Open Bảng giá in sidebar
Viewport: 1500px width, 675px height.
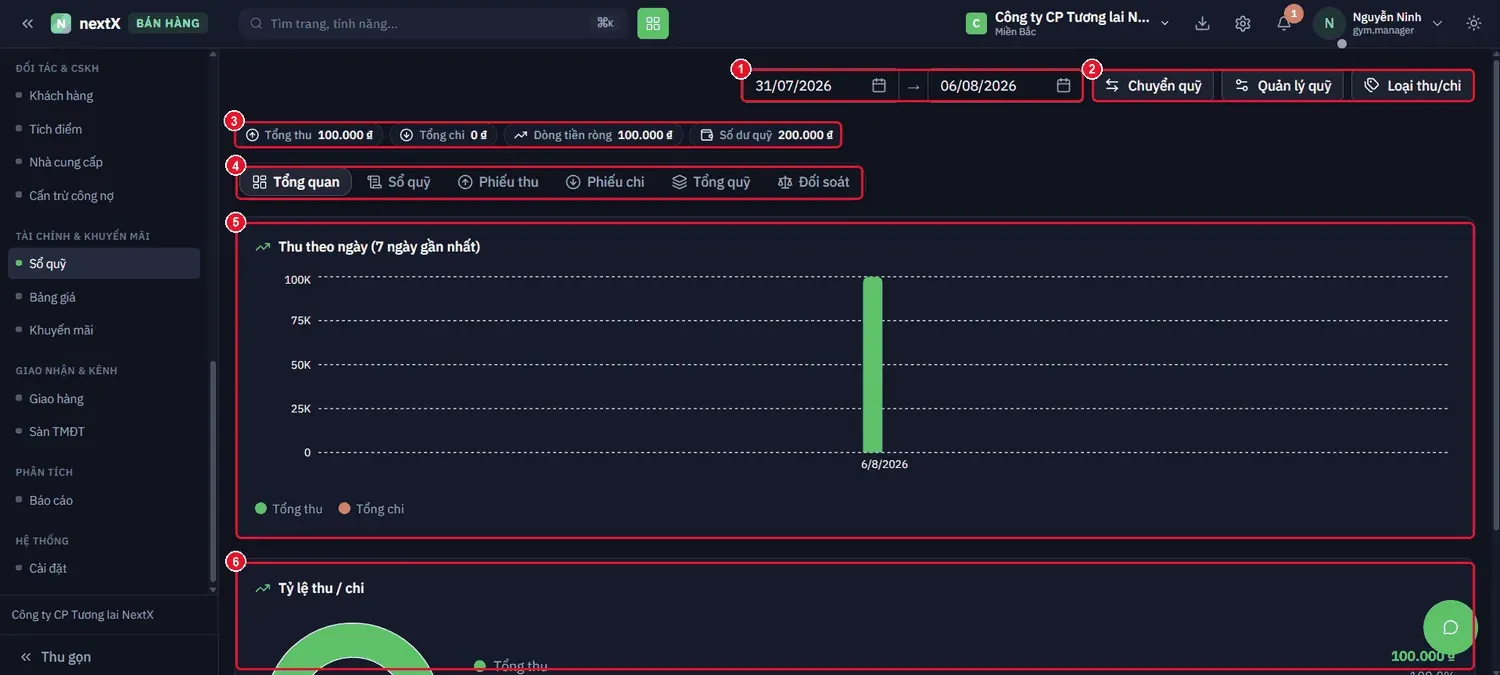[x=104, y=297]
